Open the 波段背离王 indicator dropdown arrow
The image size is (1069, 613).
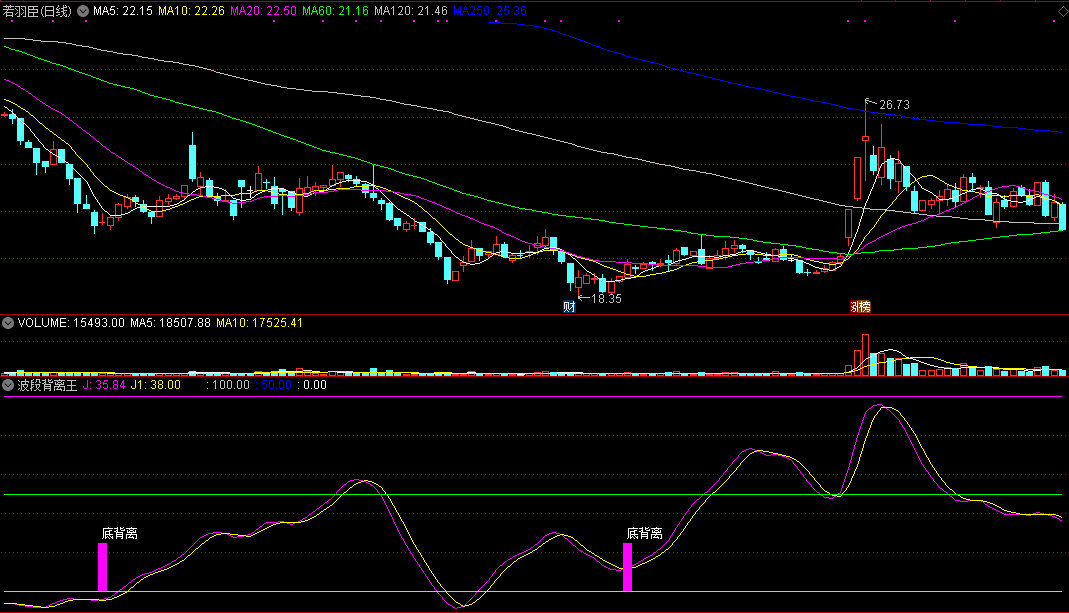[x=7, y=385]
